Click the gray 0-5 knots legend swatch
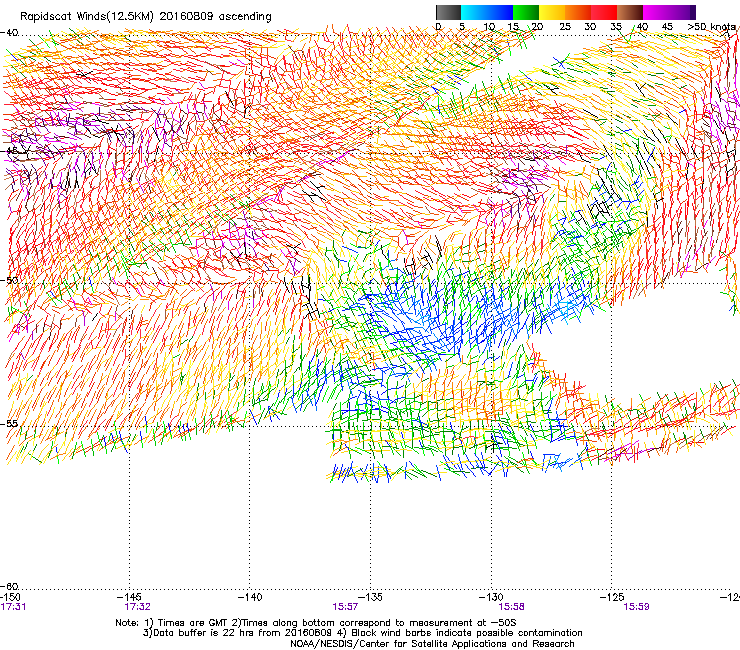The image size is (740, 650). pos(448,12)
